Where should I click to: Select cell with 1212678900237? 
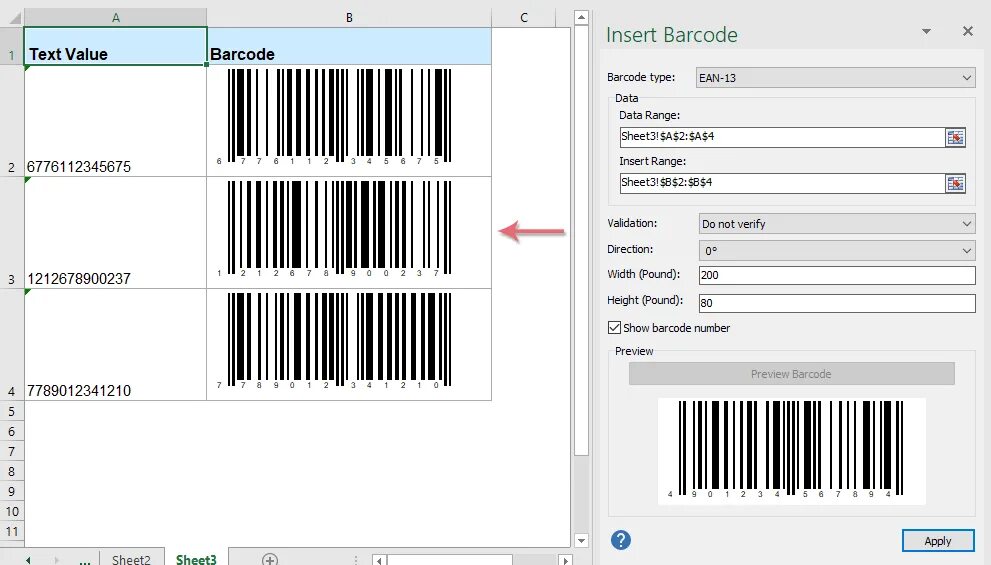(116, 233)
